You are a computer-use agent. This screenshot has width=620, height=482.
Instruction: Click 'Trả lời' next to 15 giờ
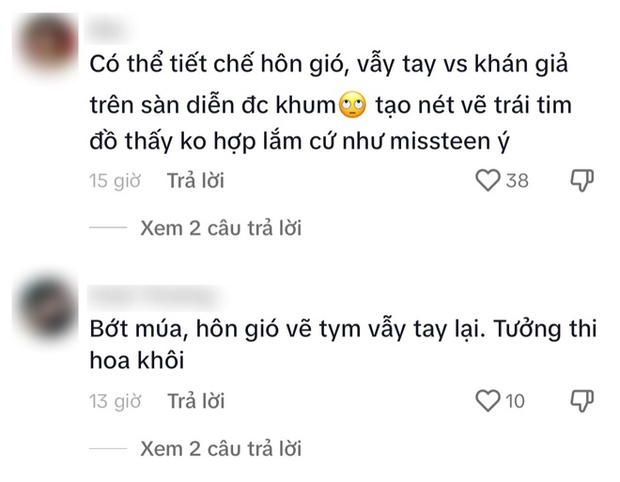click(196, 181)
